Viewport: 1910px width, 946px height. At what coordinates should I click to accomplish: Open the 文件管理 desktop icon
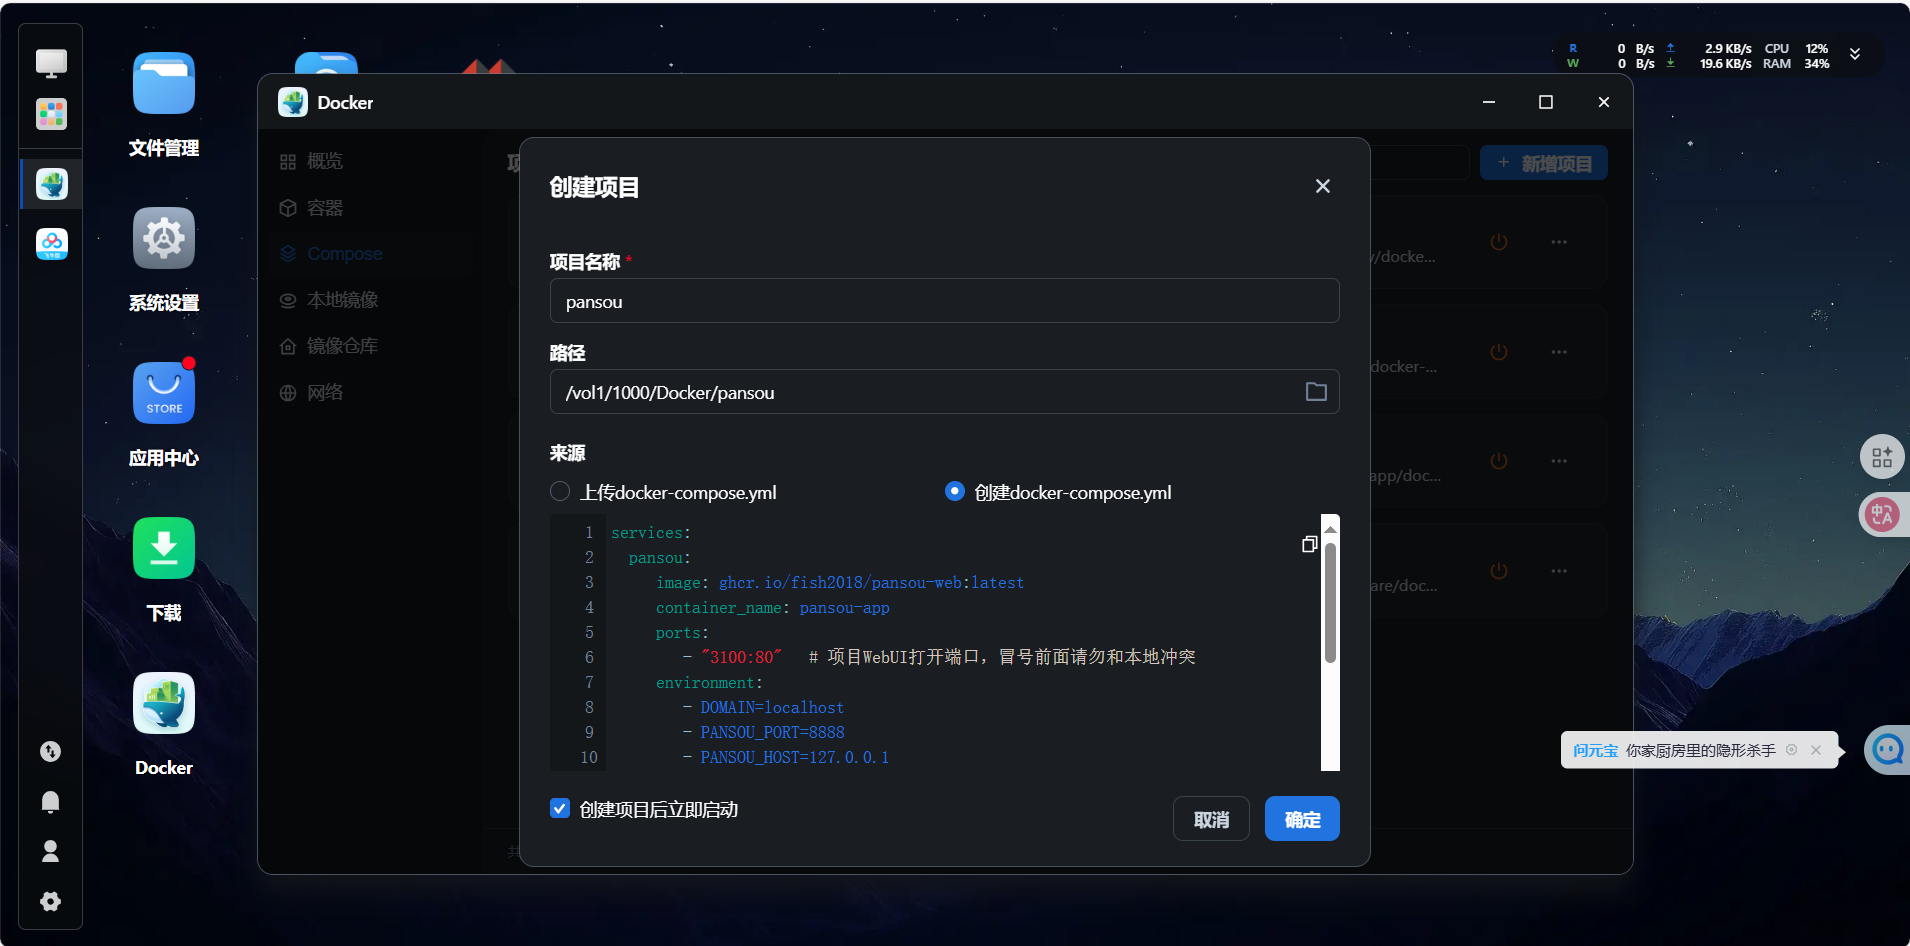pyautogui.click(x=164, y=84)
